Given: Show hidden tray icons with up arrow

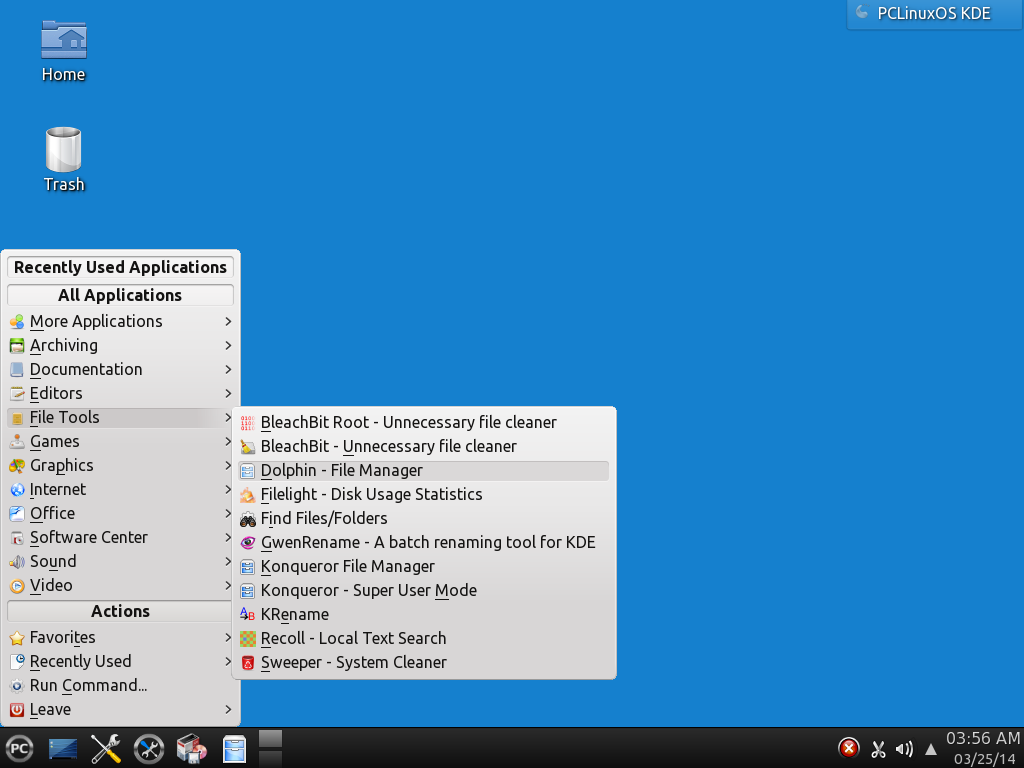Looking at the screenshot, I should [x=931, y=750].
